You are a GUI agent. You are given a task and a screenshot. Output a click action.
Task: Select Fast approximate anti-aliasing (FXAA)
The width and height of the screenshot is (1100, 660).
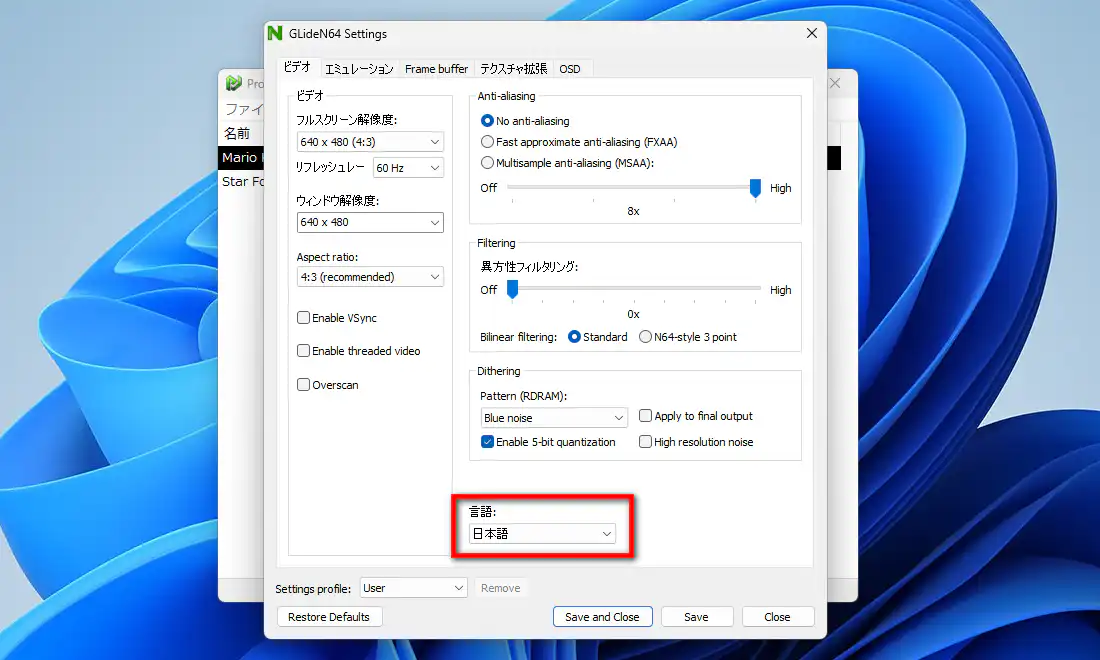(488, 142)
